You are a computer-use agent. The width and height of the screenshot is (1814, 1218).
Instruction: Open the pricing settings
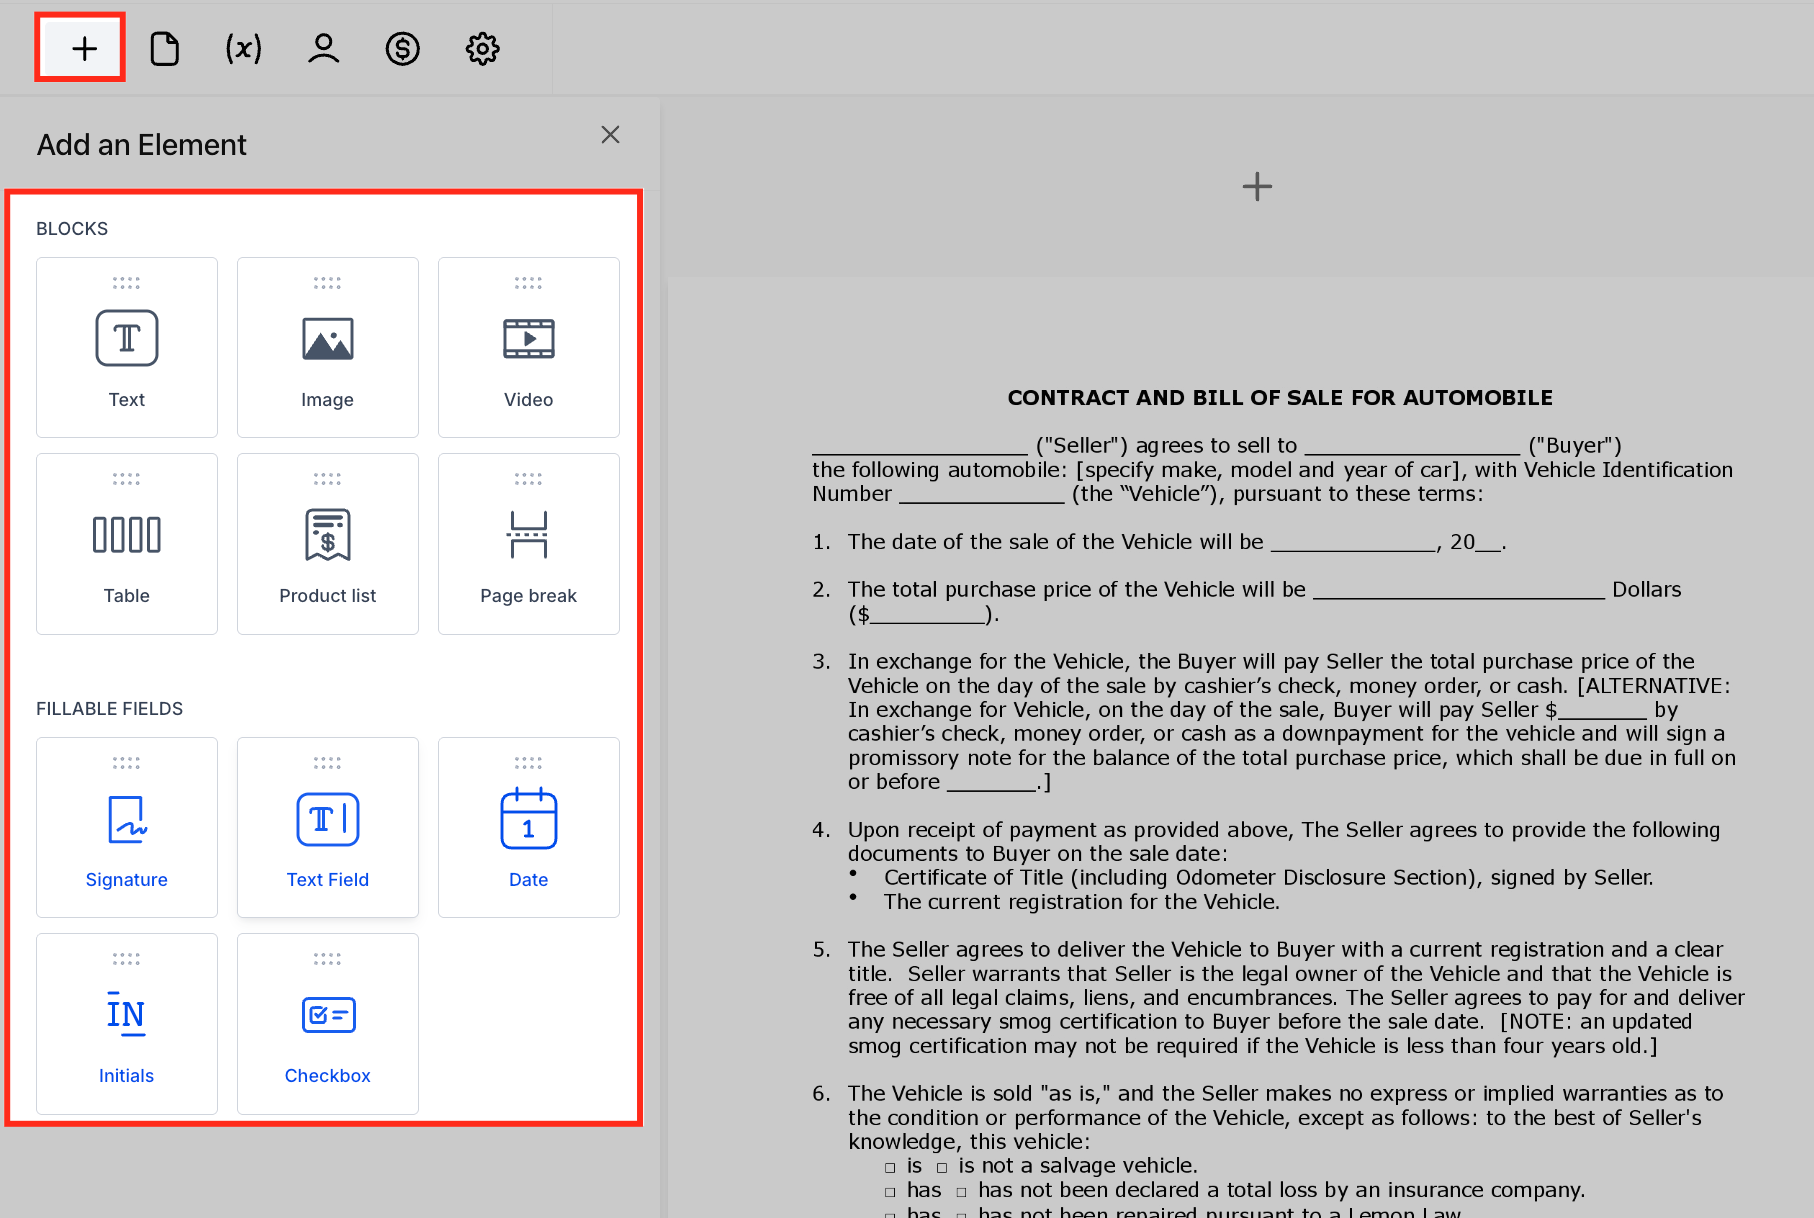[x=402, y=47]
